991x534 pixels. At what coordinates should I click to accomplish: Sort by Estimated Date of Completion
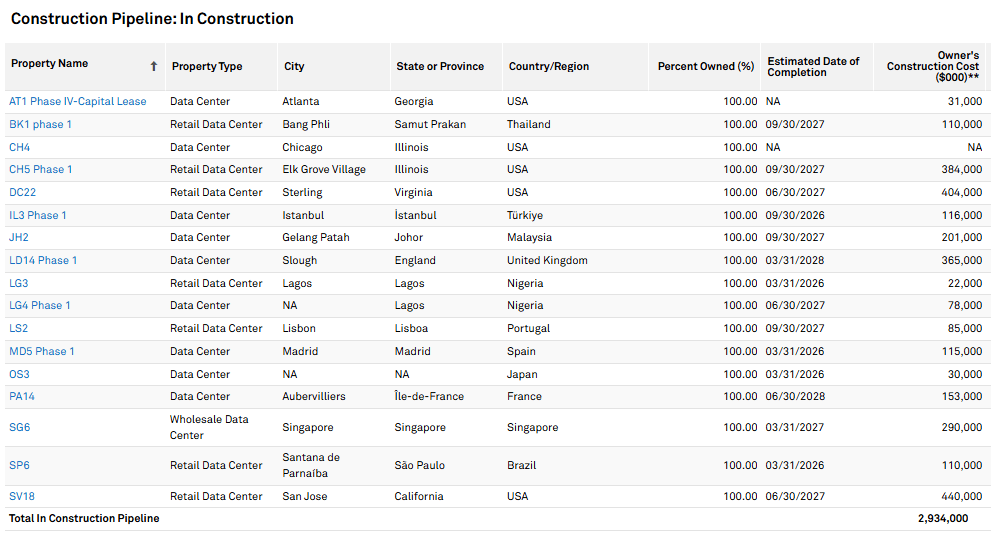point(813,67)
